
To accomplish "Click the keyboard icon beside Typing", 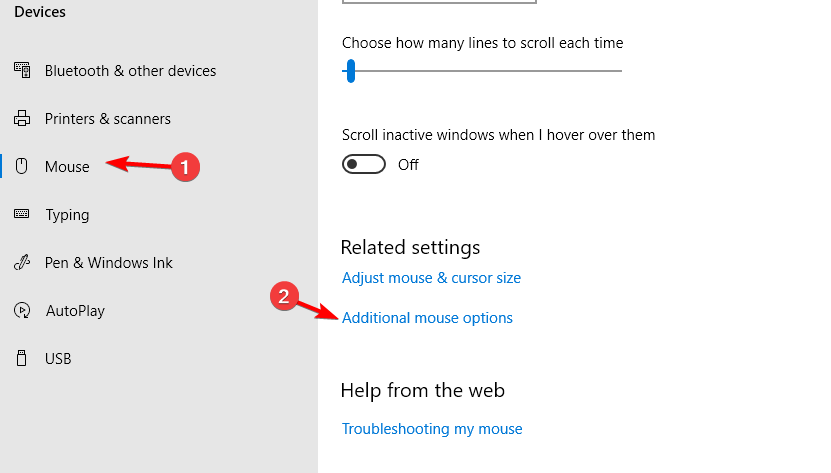I will 22,214.
